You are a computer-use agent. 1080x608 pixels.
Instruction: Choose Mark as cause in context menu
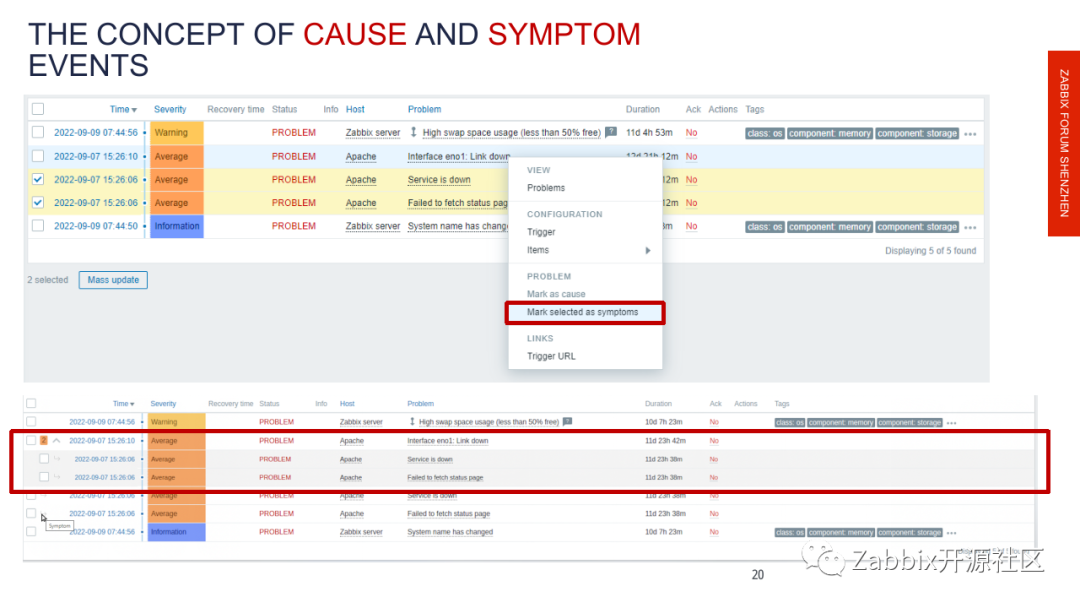pos(556,294)
